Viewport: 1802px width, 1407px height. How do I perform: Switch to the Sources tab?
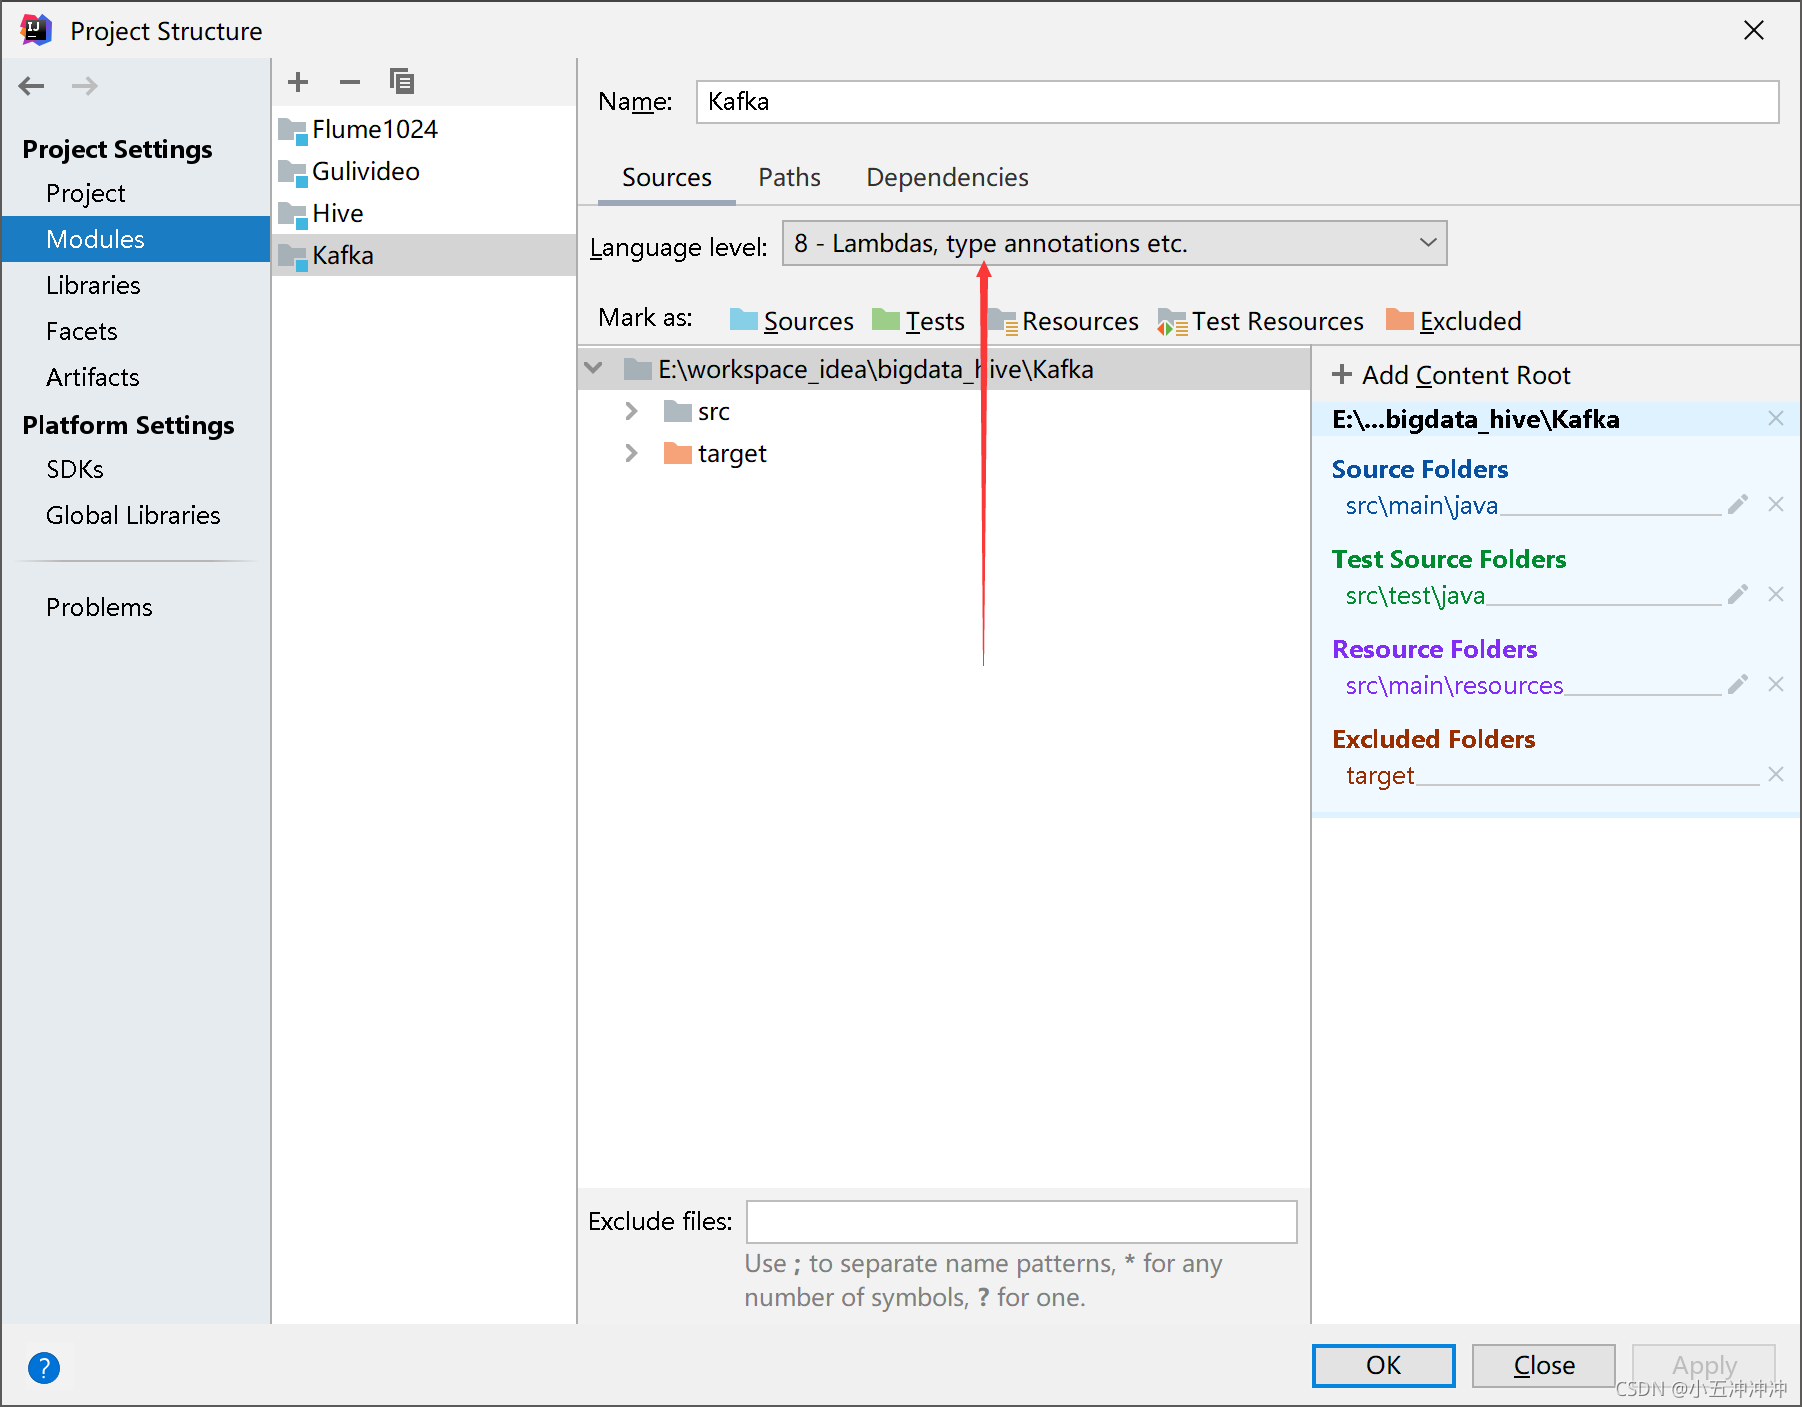tap(667, 178)
